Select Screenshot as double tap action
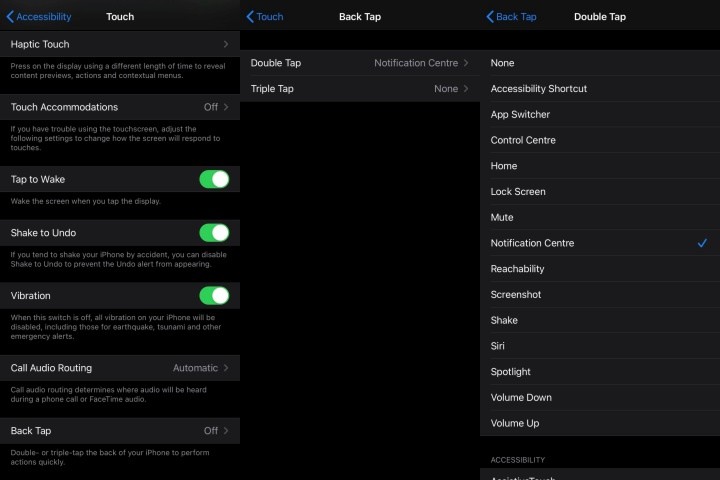This screenshot has width=720, height=480. [x=600, y=295]
